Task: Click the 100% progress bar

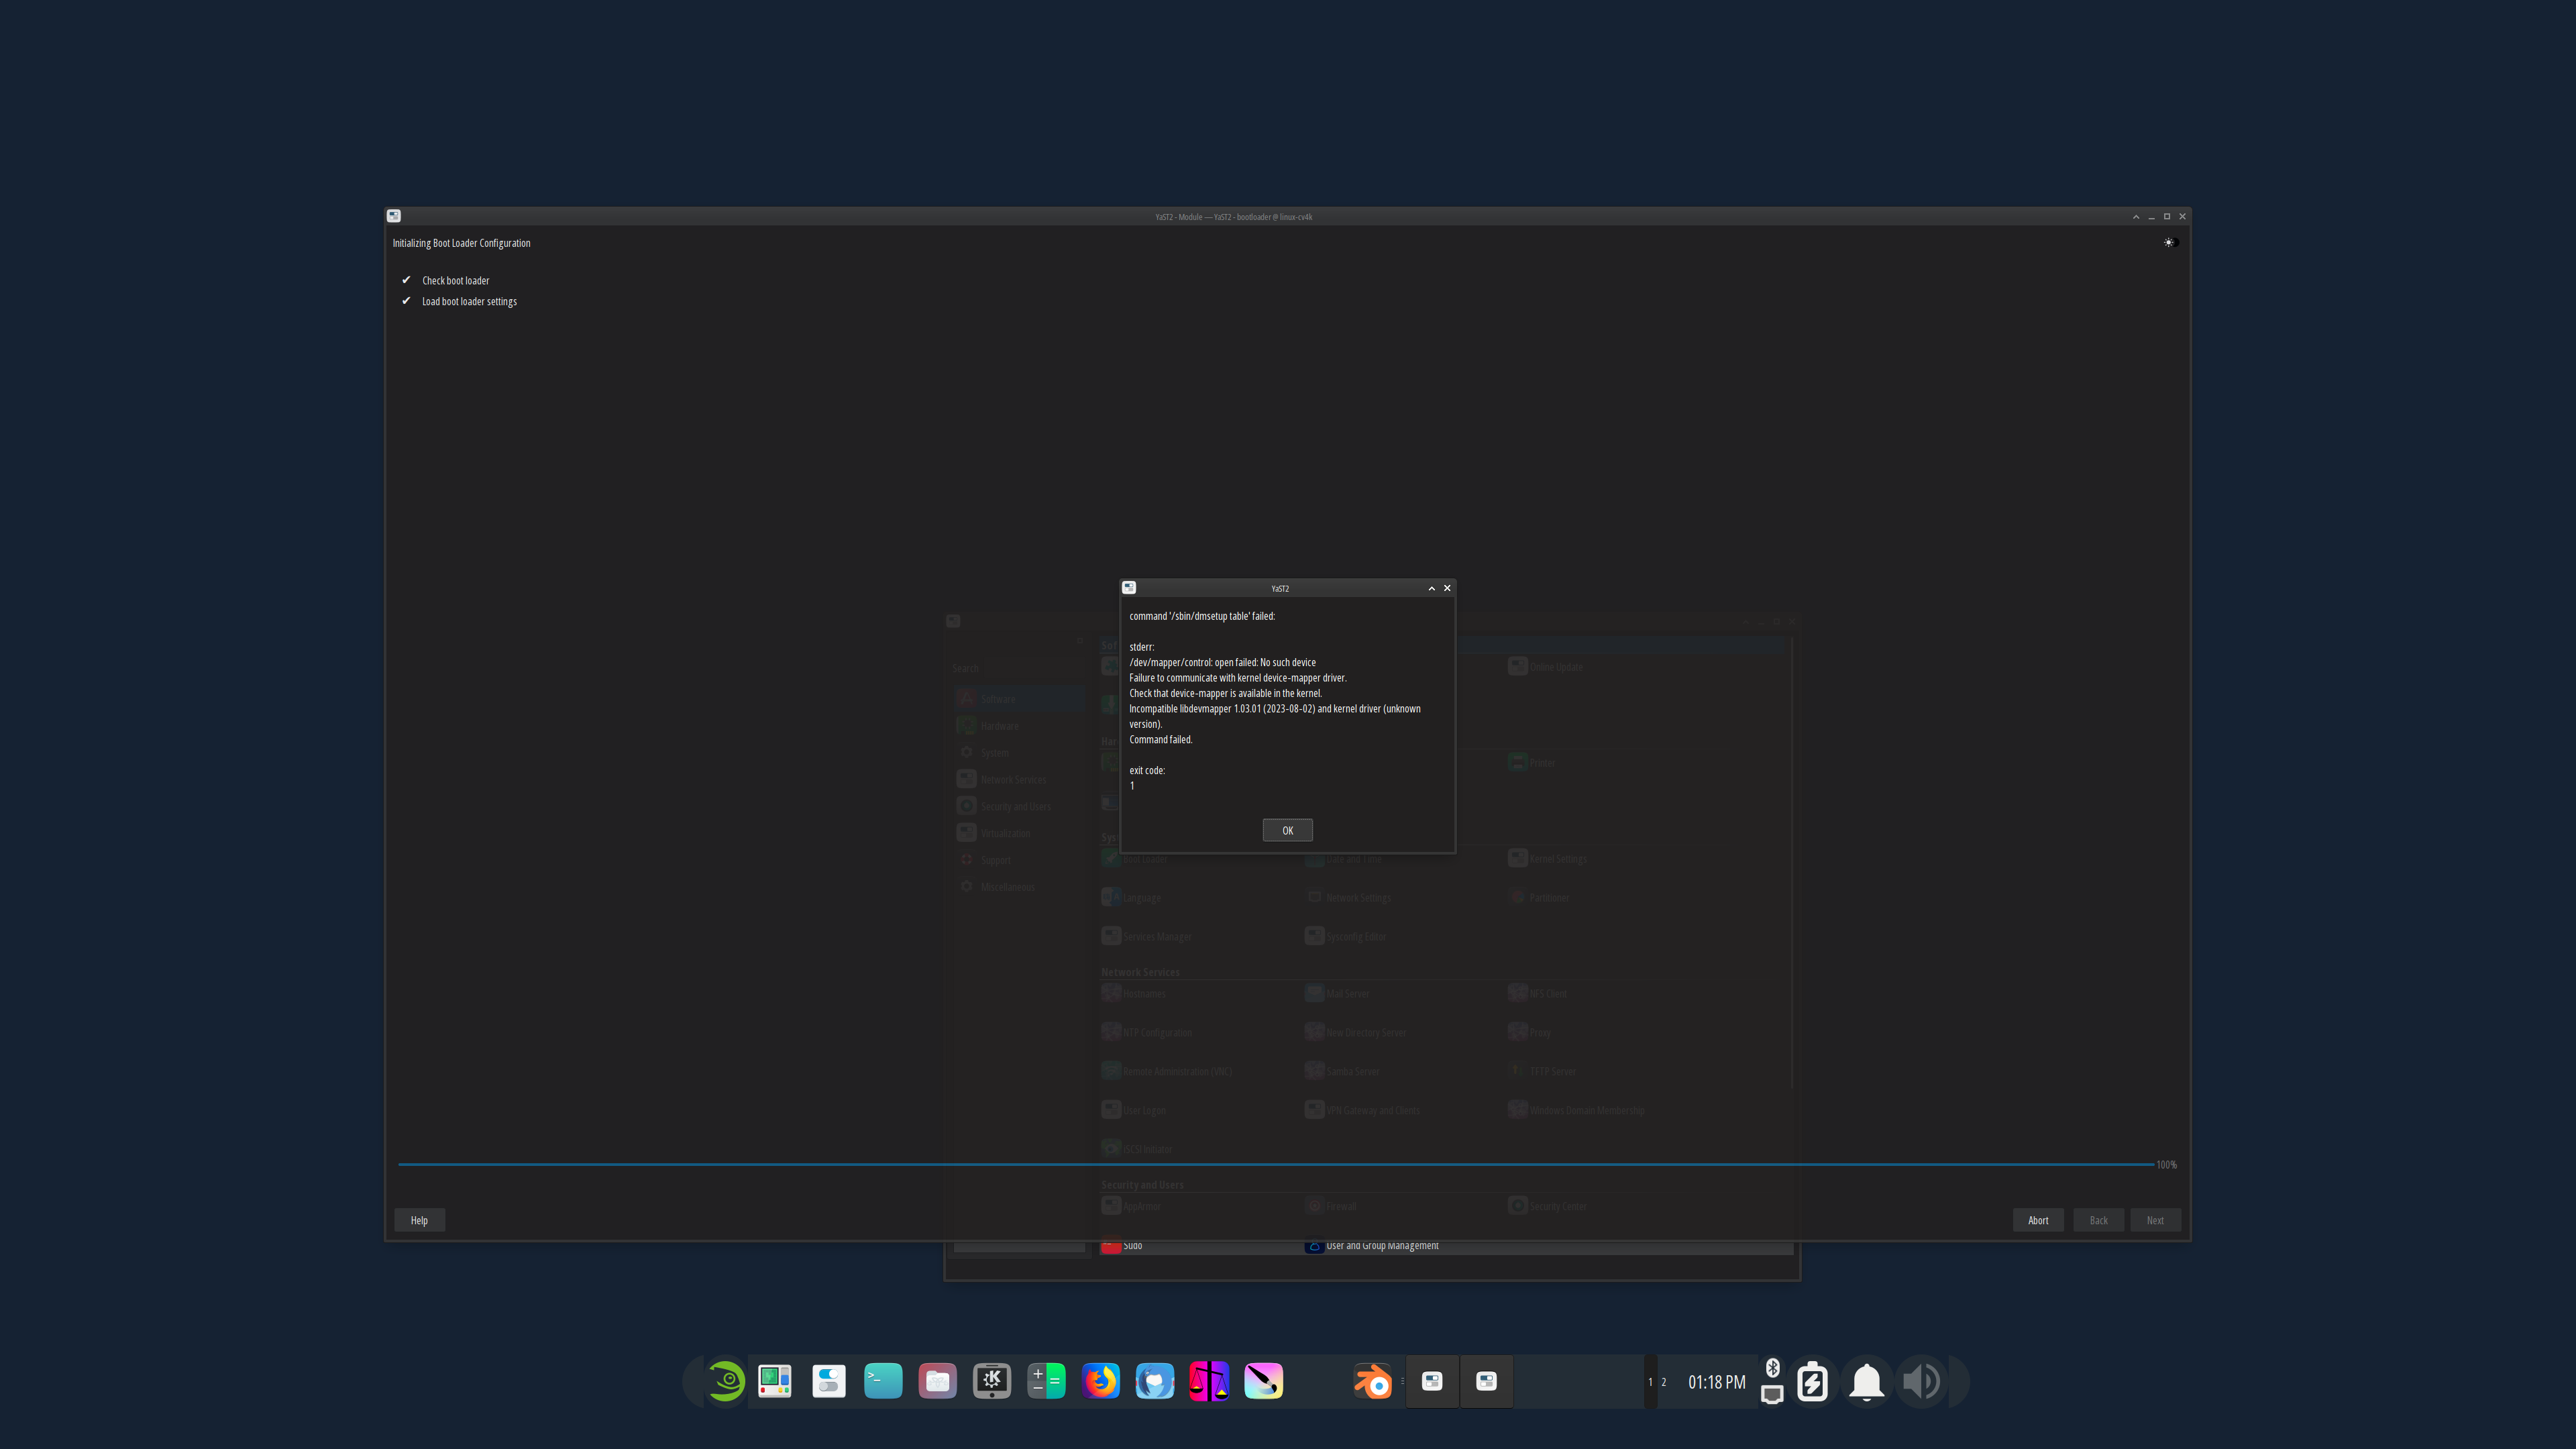Action: [x=1275, y=1164]
